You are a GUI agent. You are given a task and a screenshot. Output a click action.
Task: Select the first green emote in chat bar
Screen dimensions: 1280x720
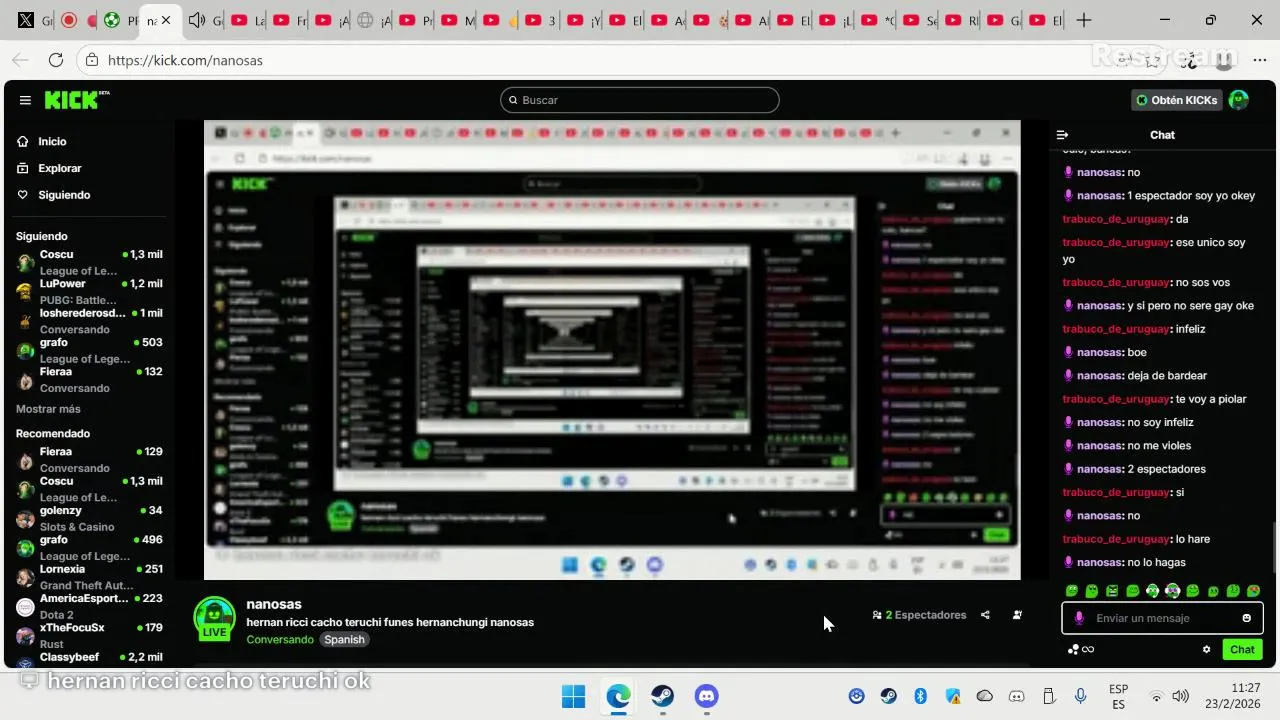1072,591
